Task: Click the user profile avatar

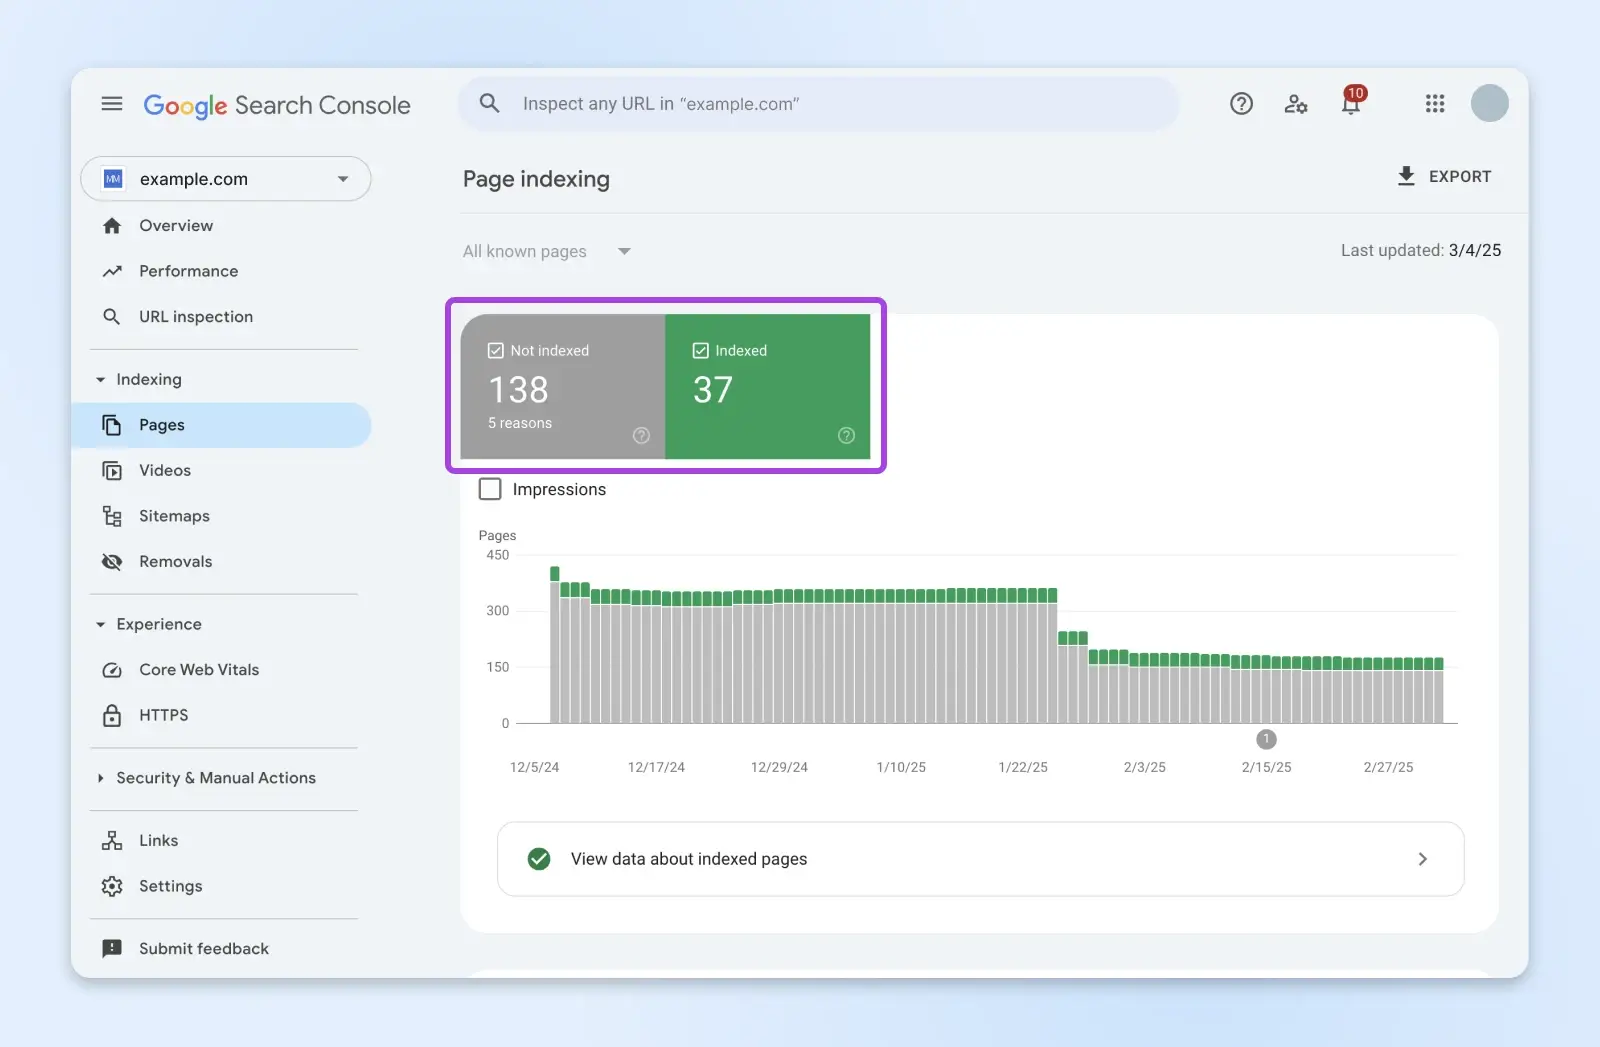Action: pos(1489,104)
